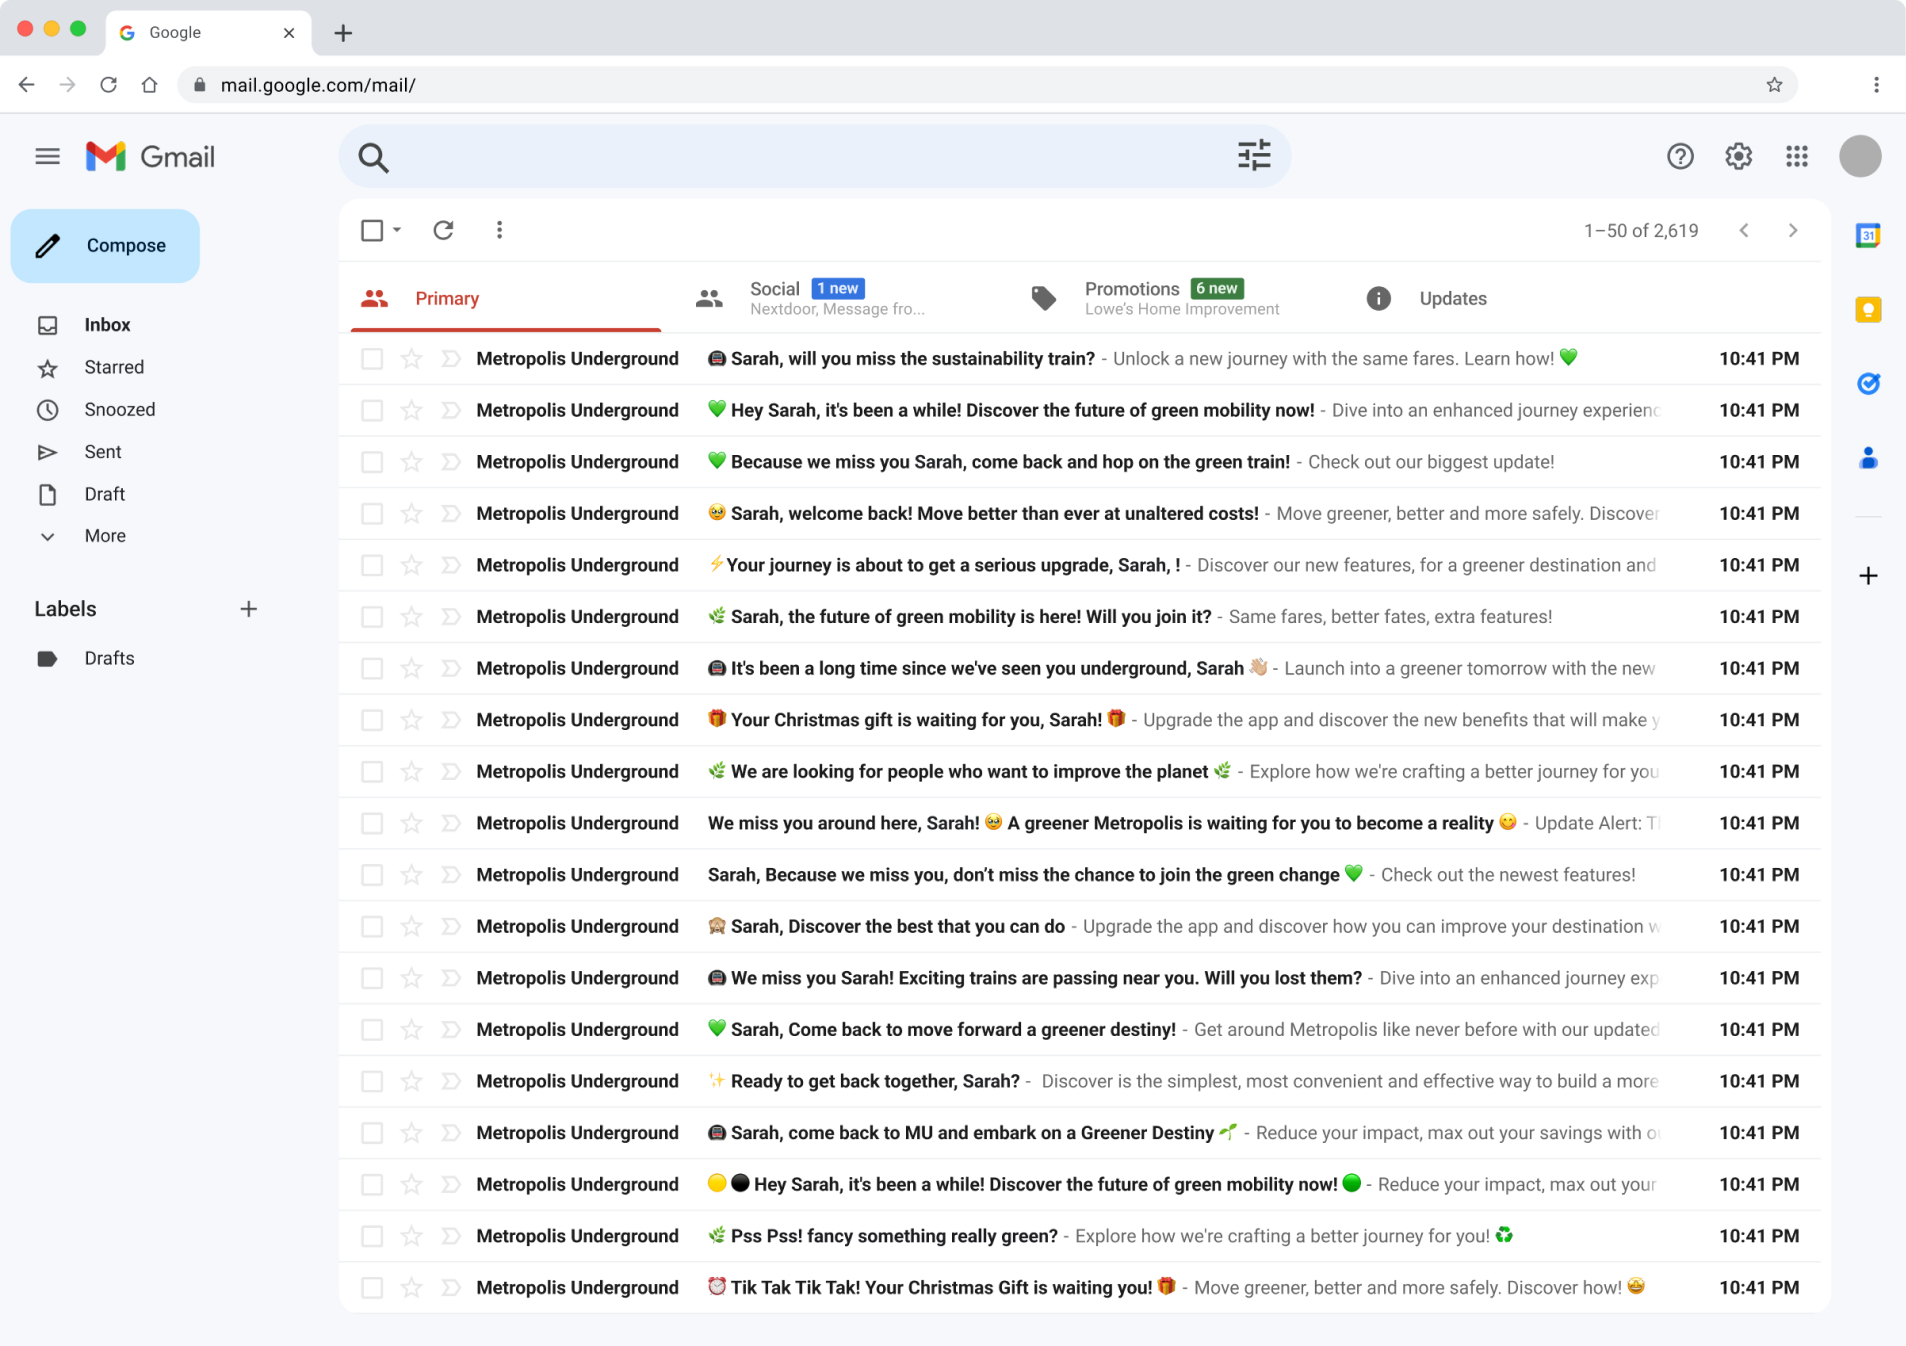Open Google Tasks side panel icon

[x=1868, y=383]
